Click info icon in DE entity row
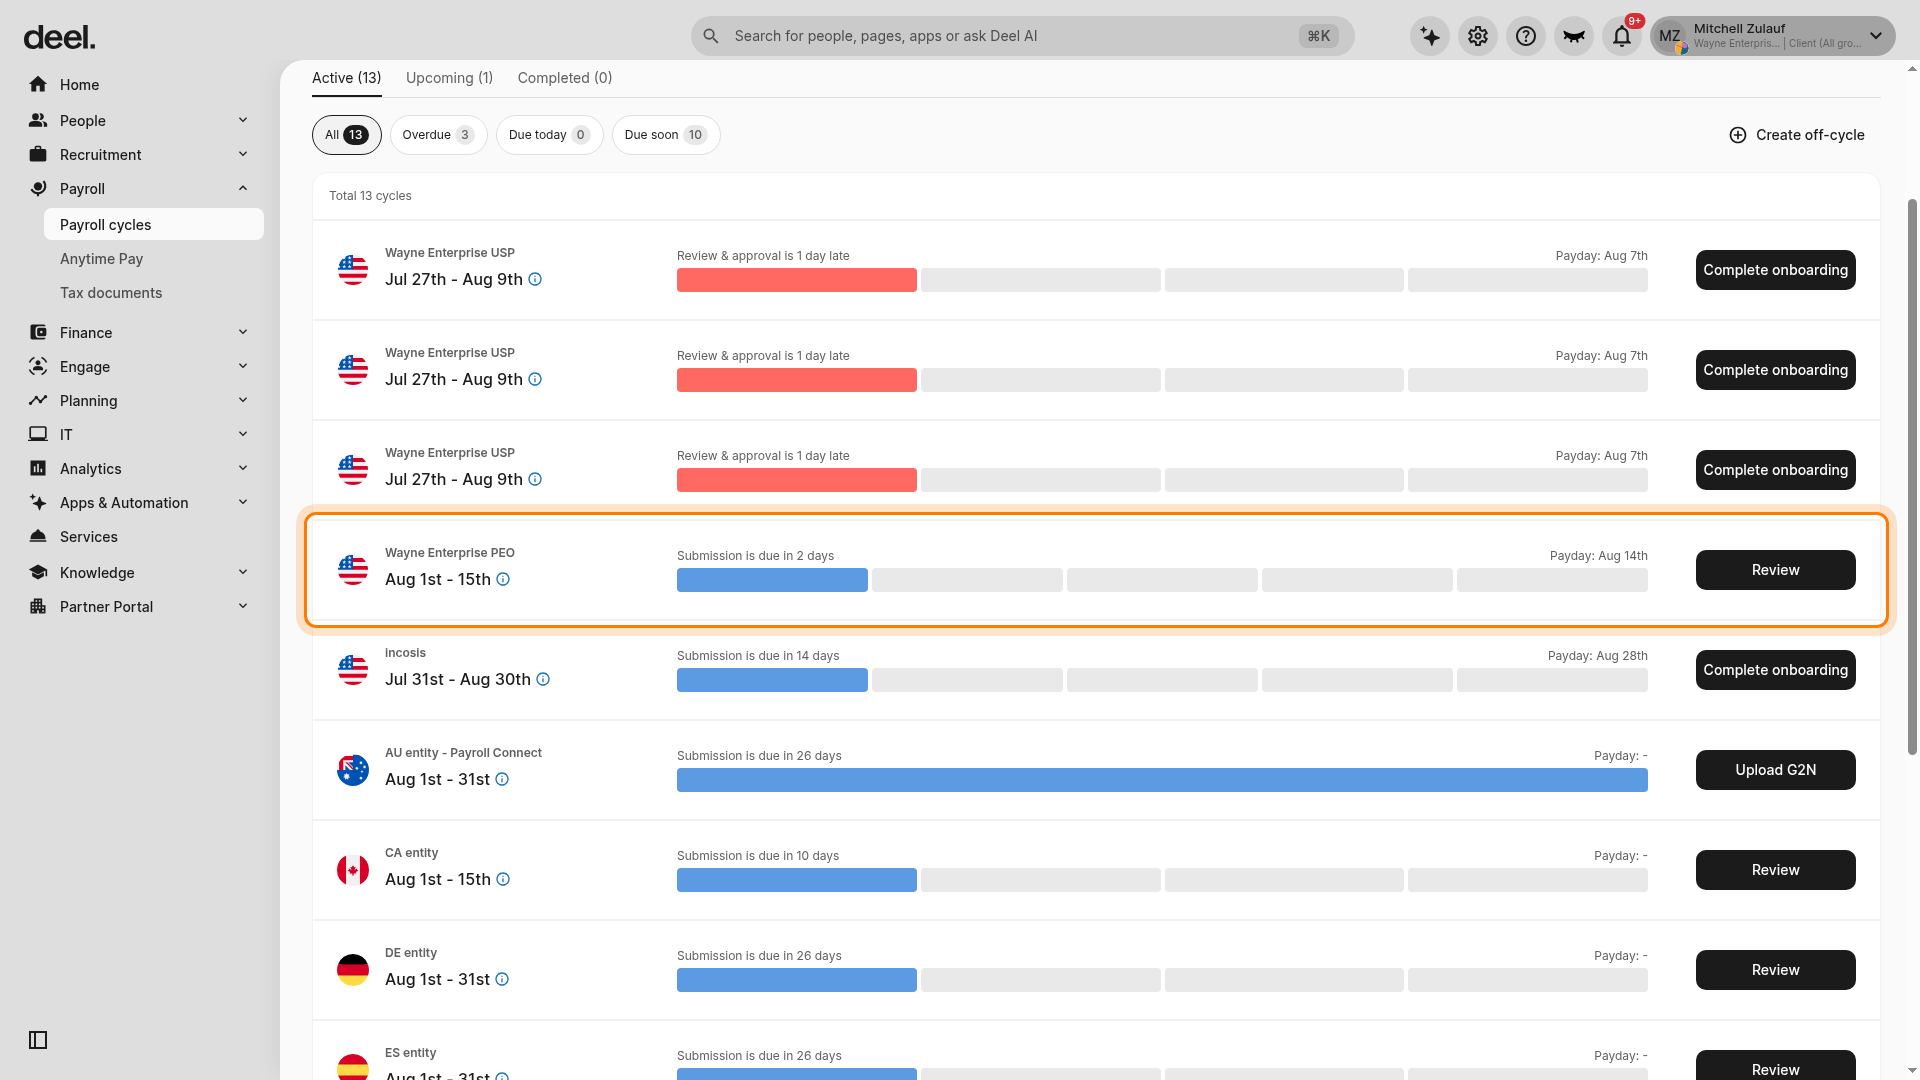 (x=502, y=979)
